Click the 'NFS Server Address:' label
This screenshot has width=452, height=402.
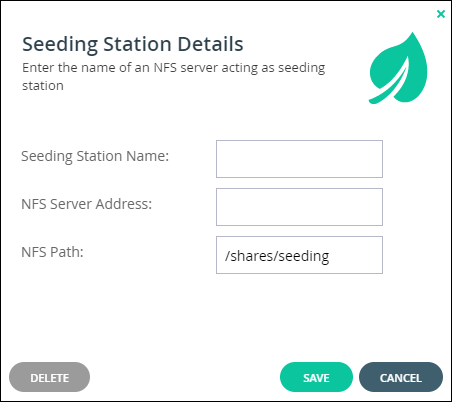click(87, 204)
